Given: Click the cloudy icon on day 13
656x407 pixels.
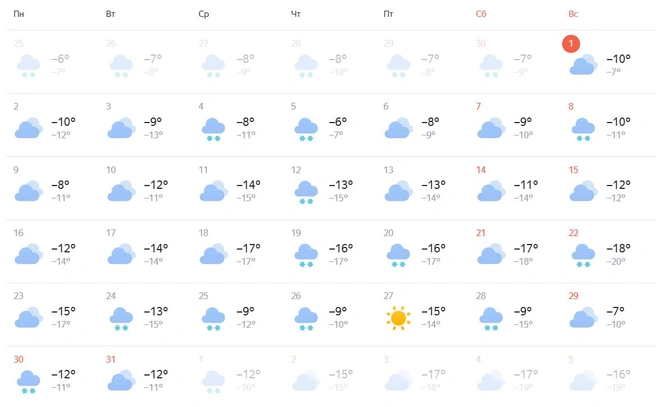Looking at the screenshot, I should pyautogui.click(x=399, y=191).
